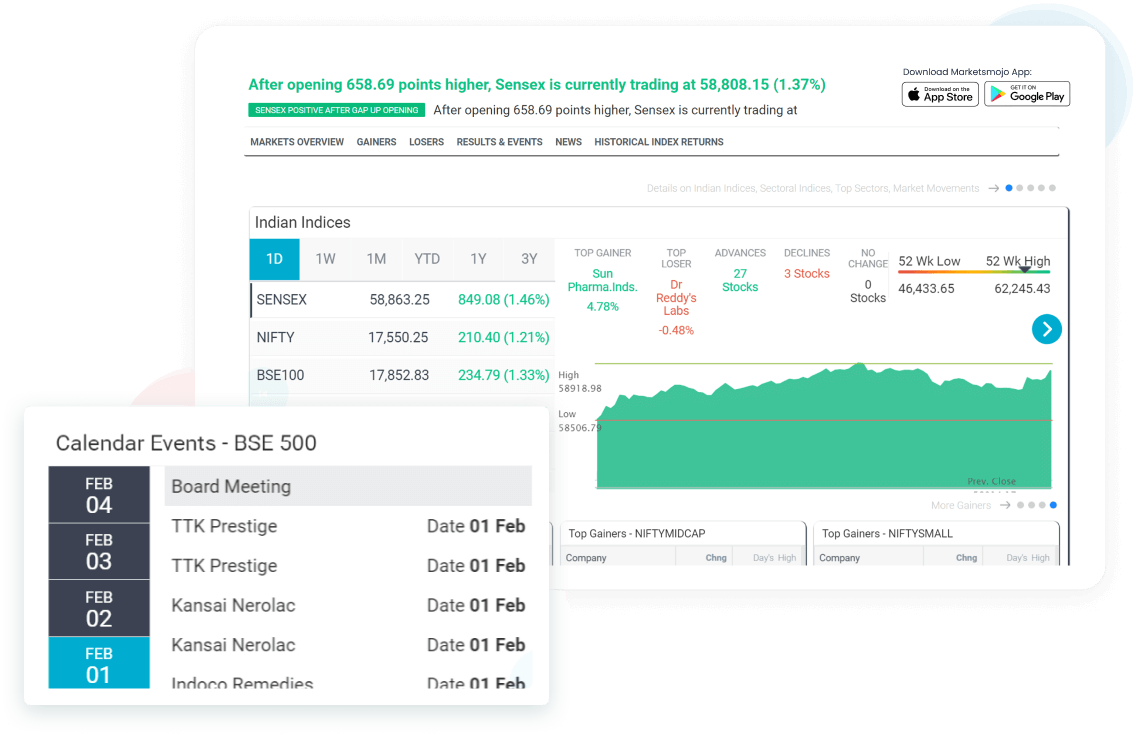1136x735 pixels.
Task: Click Sun Pharma.Inds. top gainer
Action: (602, 280)
